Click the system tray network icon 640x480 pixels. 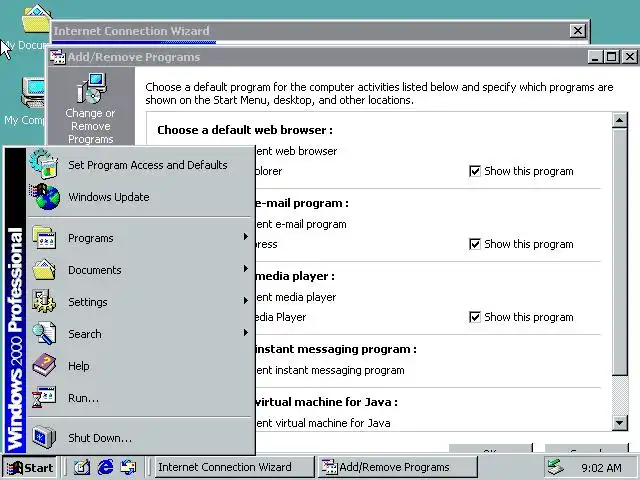pyautogui.click(x=556, y=467)
